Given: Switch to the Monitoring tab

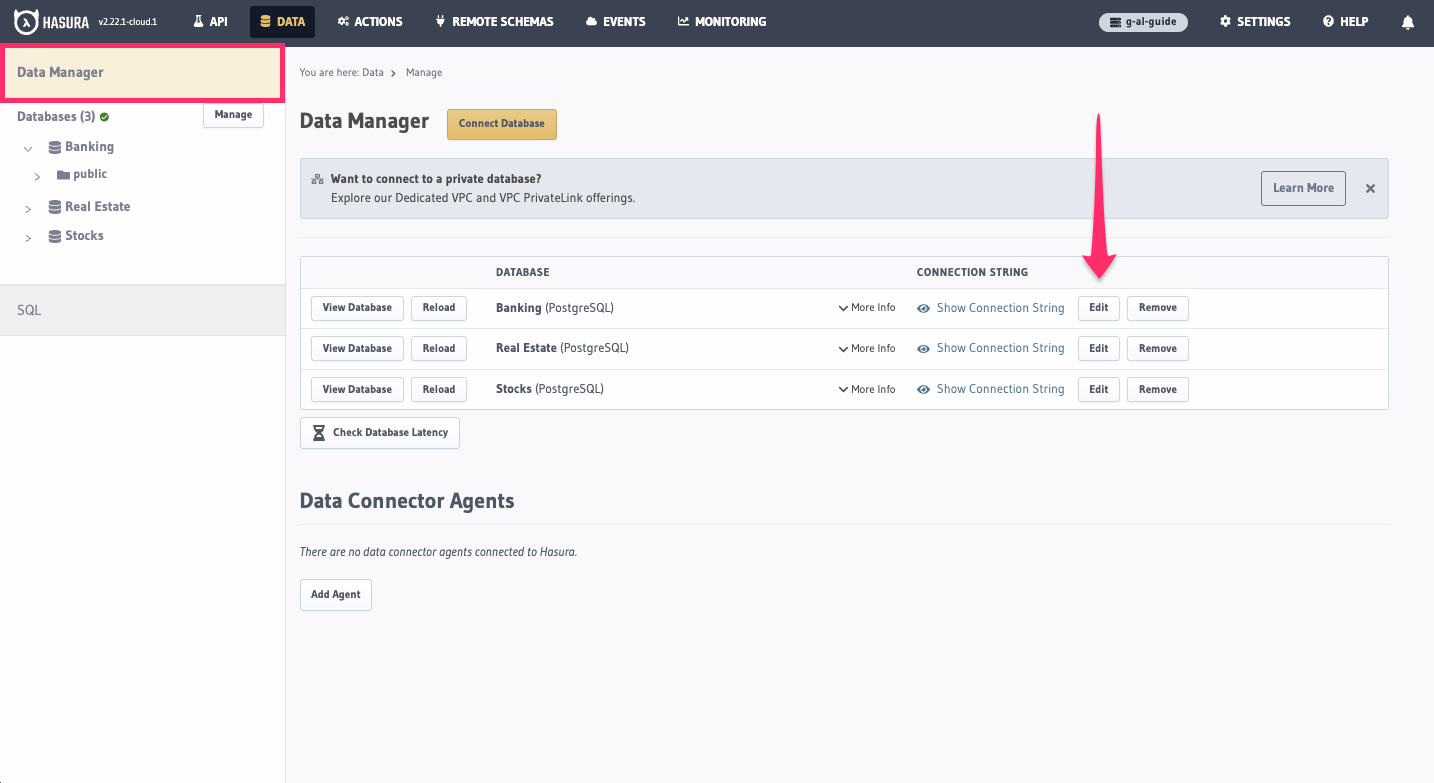Looking at the screenshot, I should point(721,21).
